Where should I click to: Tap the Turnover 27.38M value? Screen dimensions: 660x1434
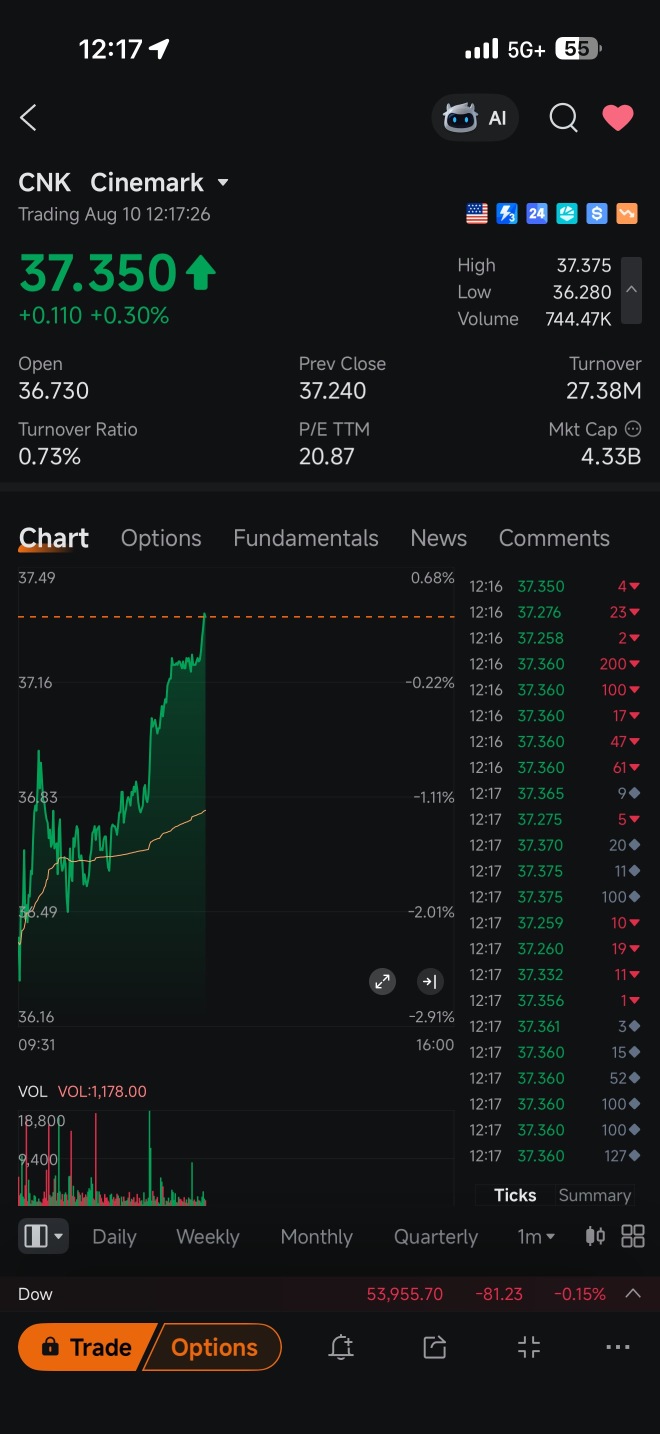(603, 391)
